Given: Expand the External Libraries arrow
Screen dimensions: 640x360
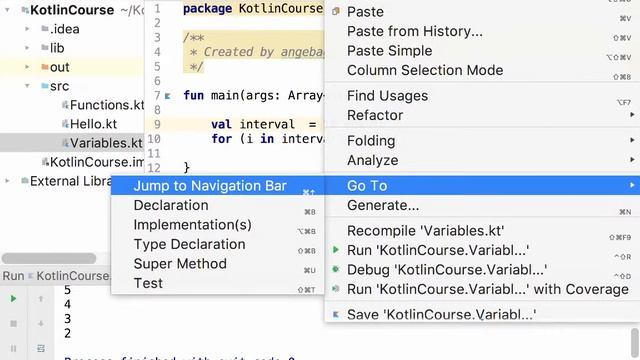Looking at the screenshot, I should click(x=7, y=181).
